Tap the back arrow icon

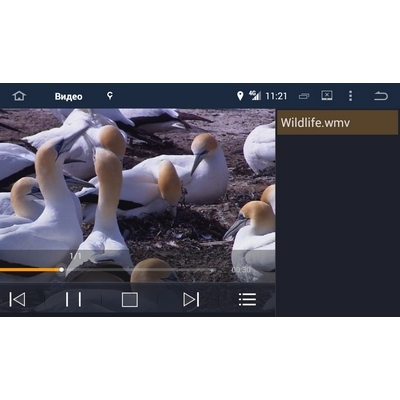[381, 96]
